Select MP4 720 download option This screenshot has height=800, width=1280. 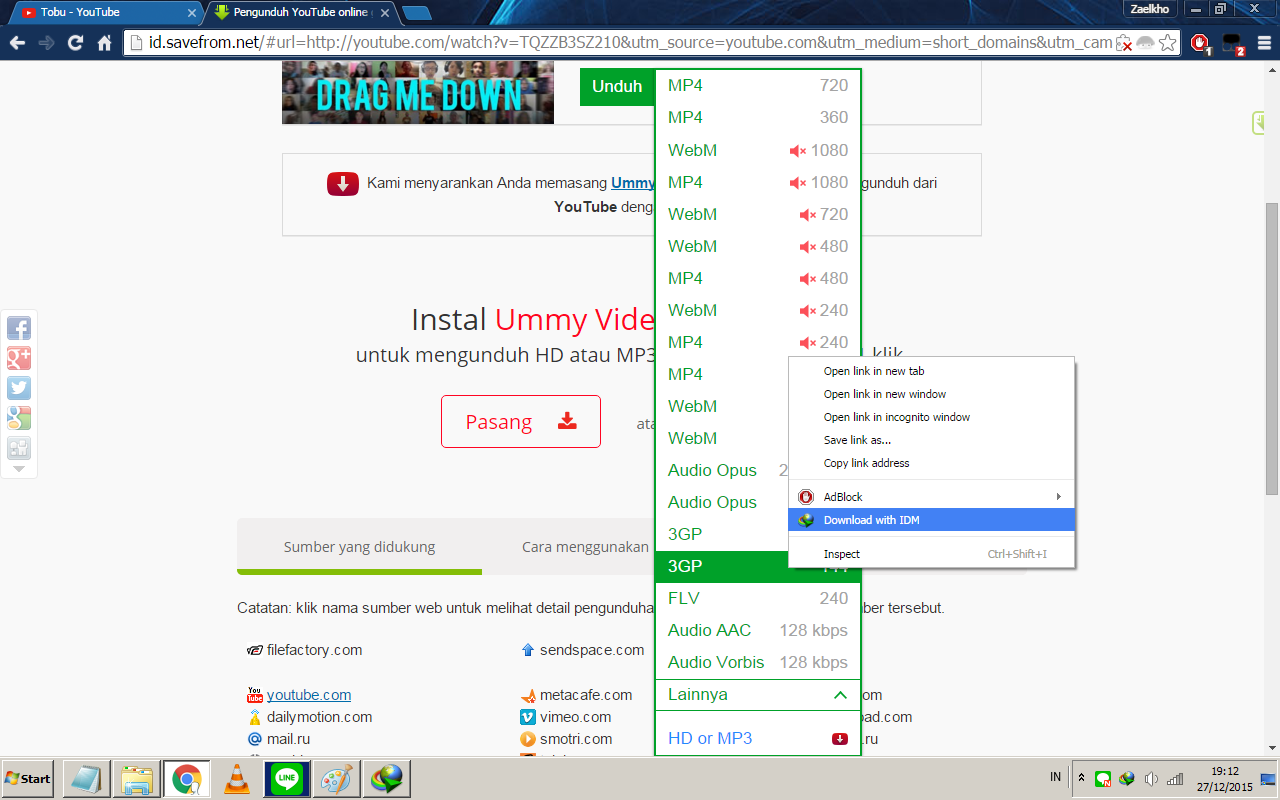pyautogui.click(x=758, y=86)
